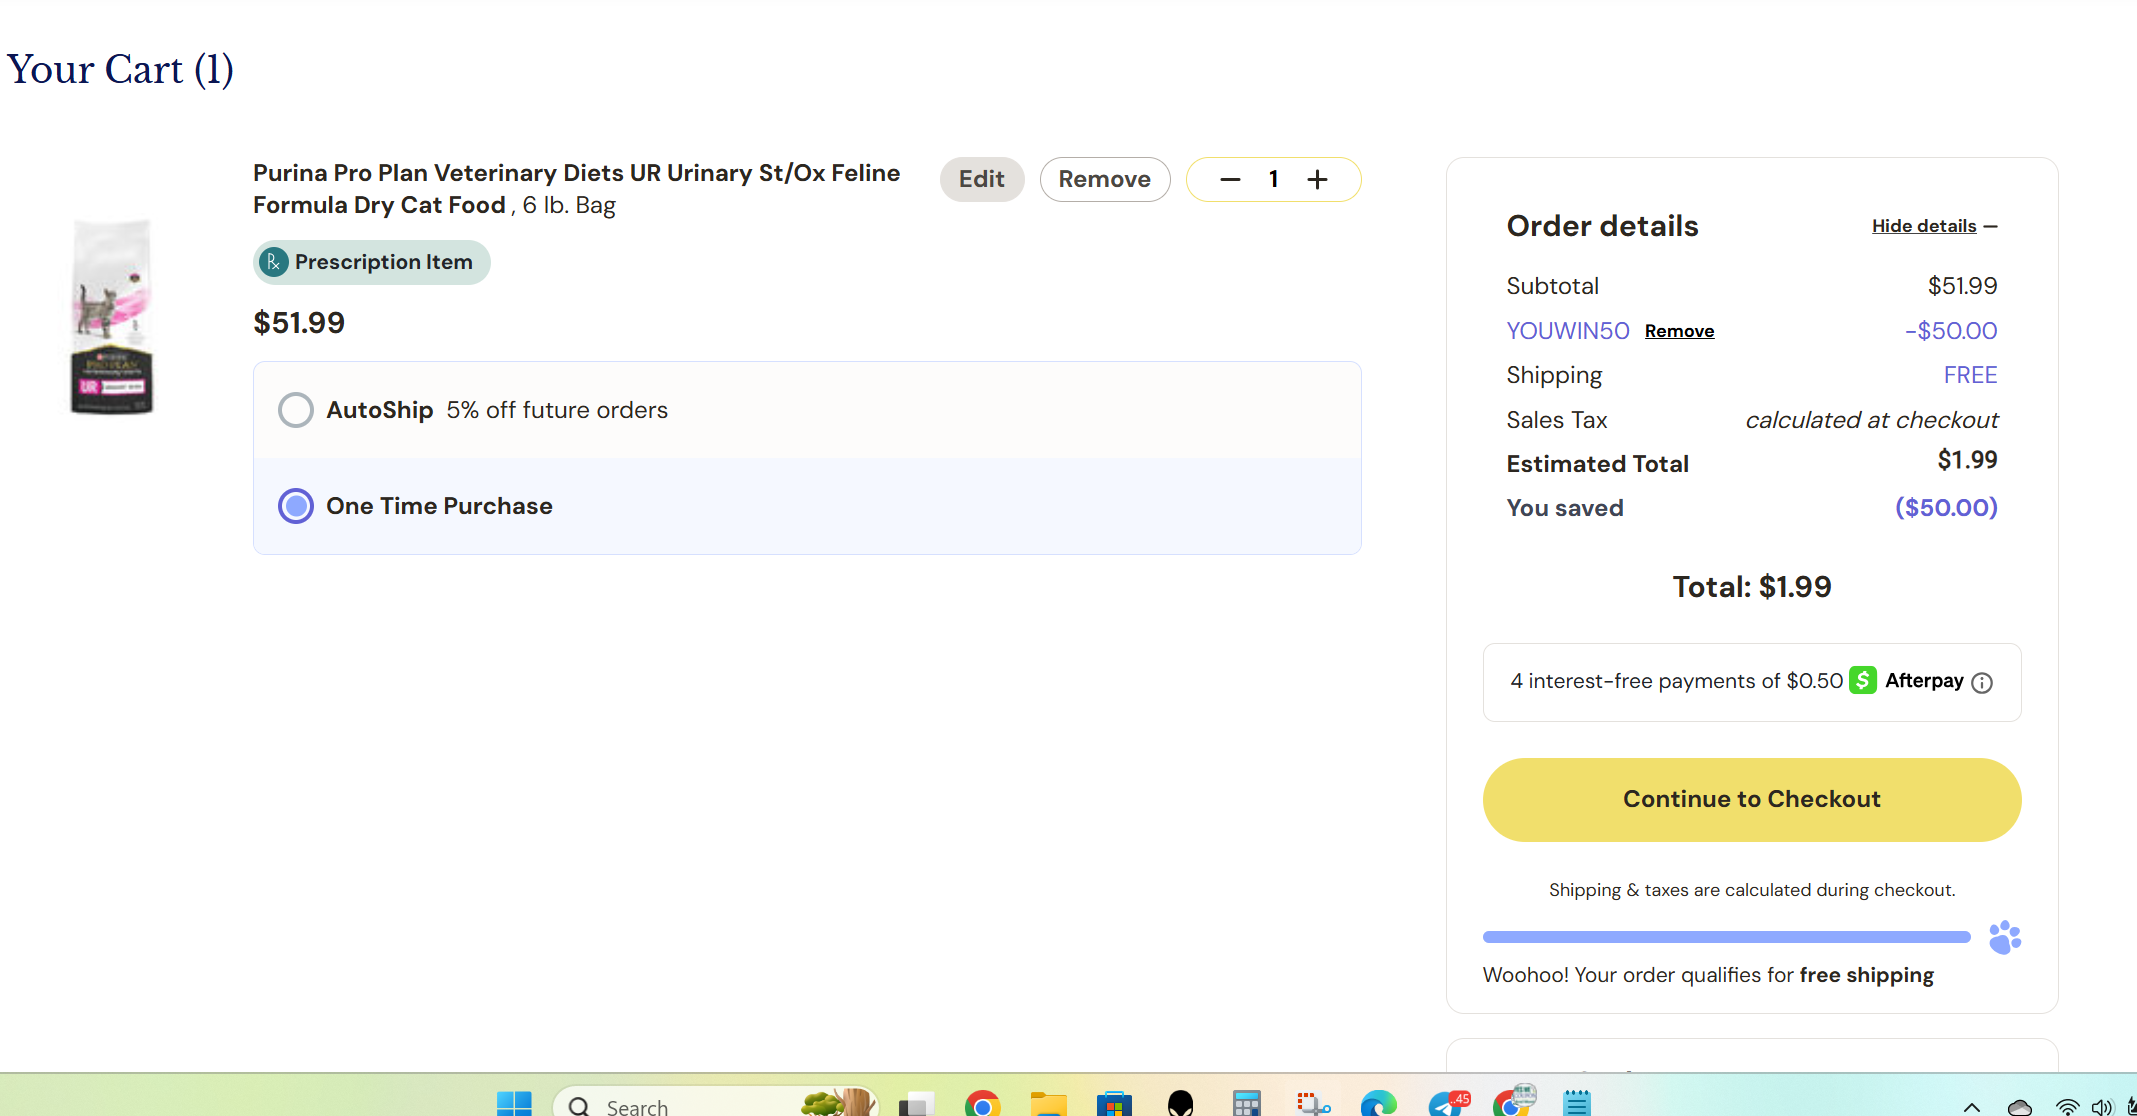Open the Afterpay info icon
2137x1116 pixels.
point(1982,682)
